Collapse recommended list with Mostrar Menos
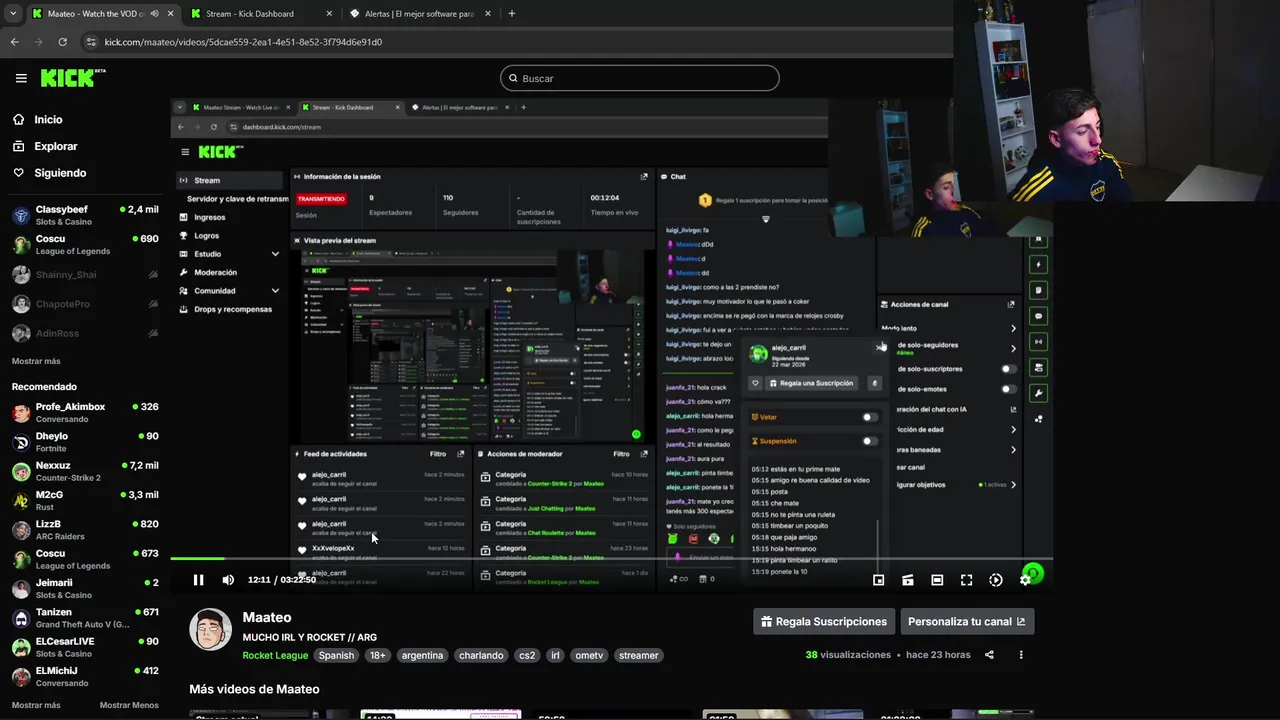Image resolution: width=1280 pixels, height=720 pixels. tap(129, 705)
